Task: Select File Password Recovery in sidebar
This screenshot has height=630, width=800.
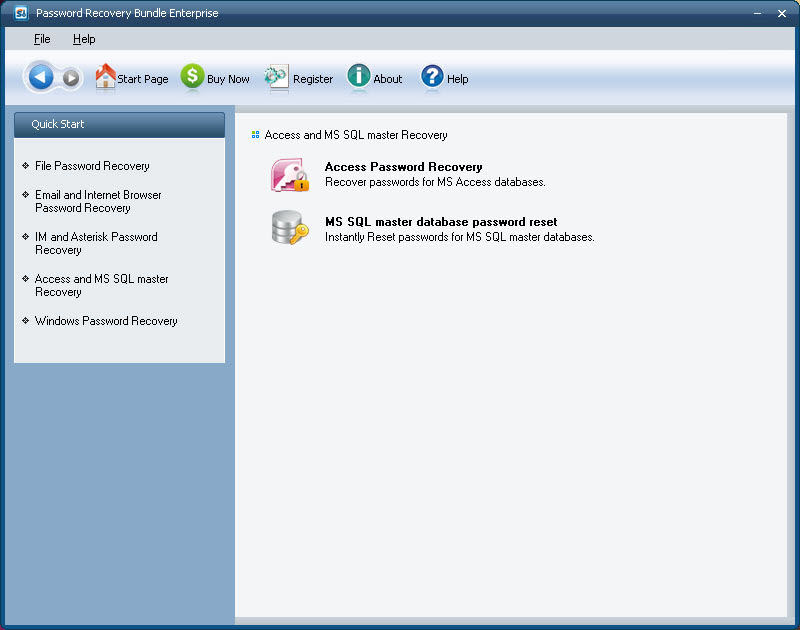Action: pos(92,166)
